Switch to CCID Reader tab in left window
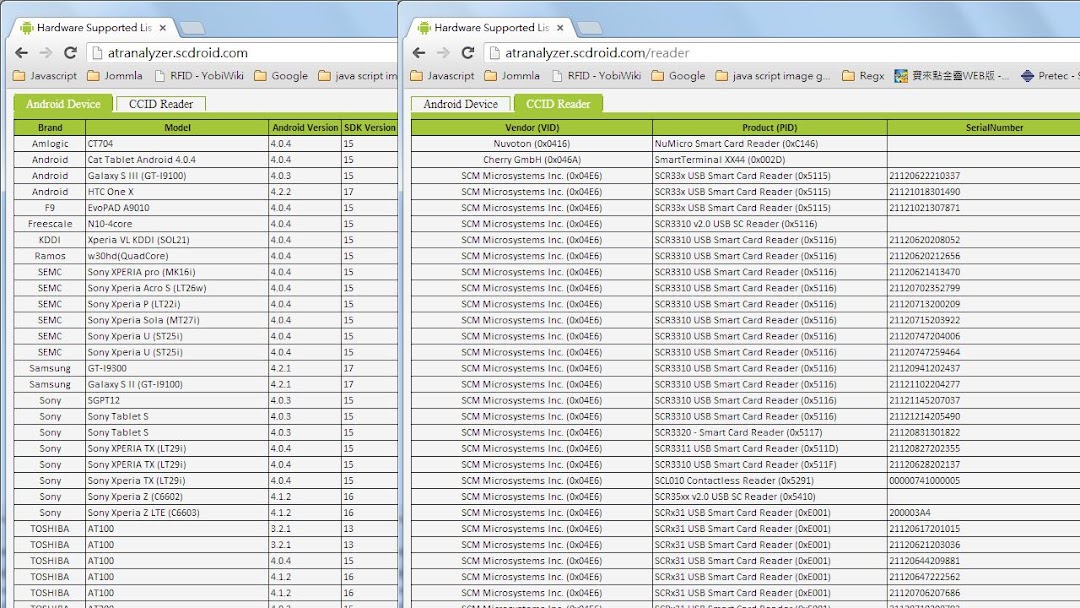The height and width of the screenshot is (608, 1080). (x=161, y=104)
